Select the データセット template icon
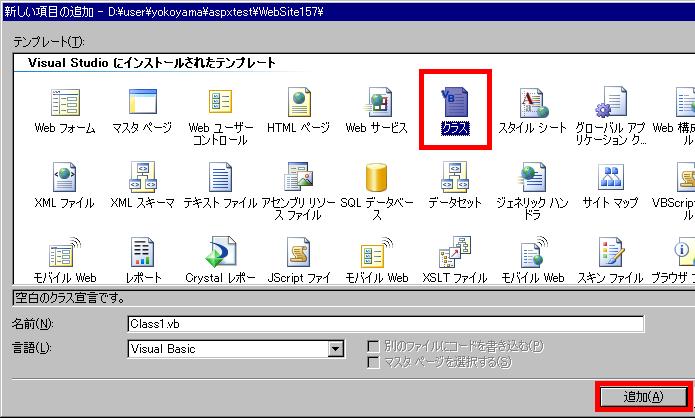695x418 pixels. click(x=455, y=176)
